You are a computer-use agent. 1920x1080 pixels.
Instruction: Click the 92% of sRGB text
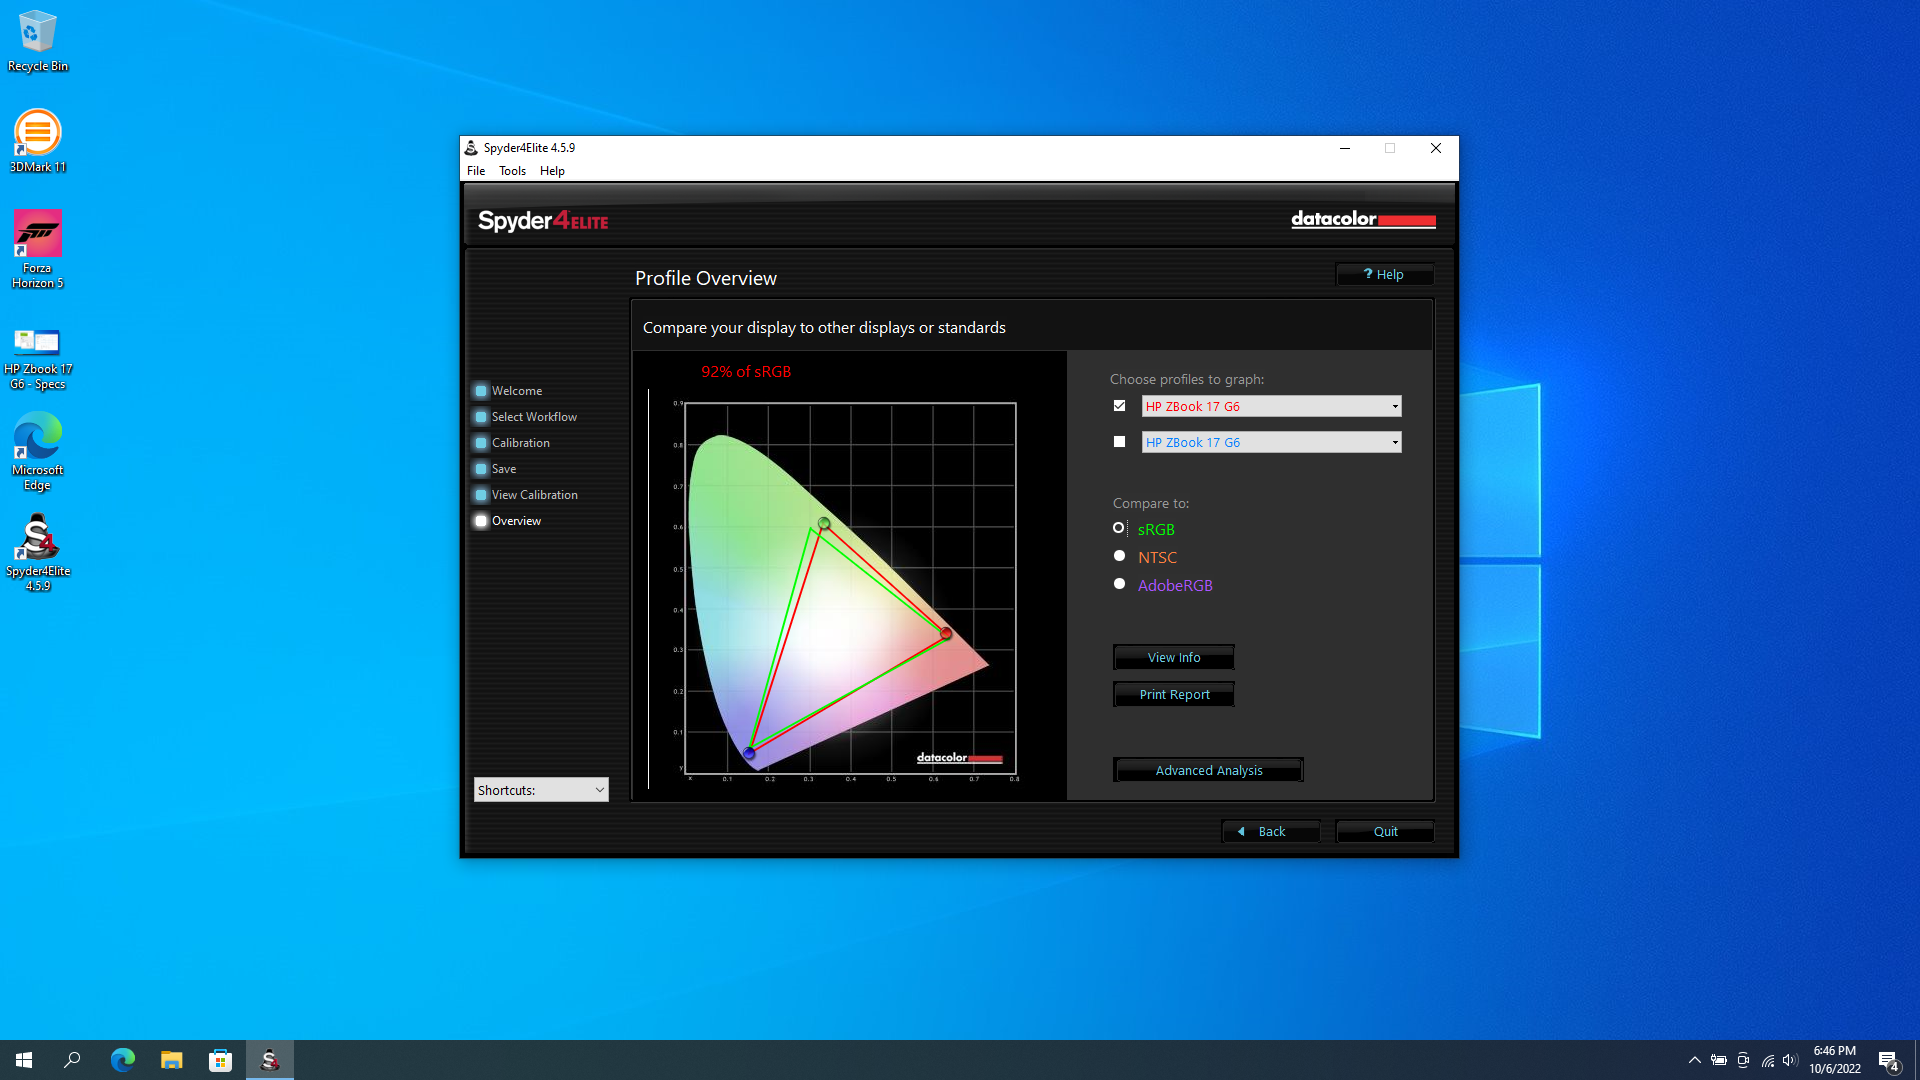click(x=746, y=372)
